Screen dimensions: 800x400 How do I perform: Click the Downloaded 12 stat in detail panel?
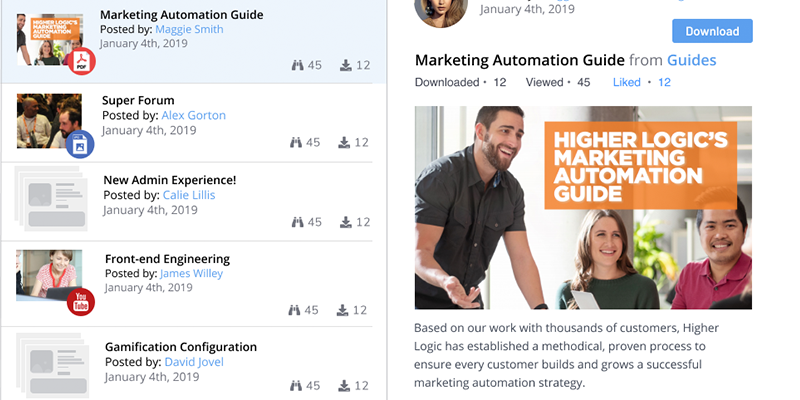pyautogui.click(x=461, y=82)
